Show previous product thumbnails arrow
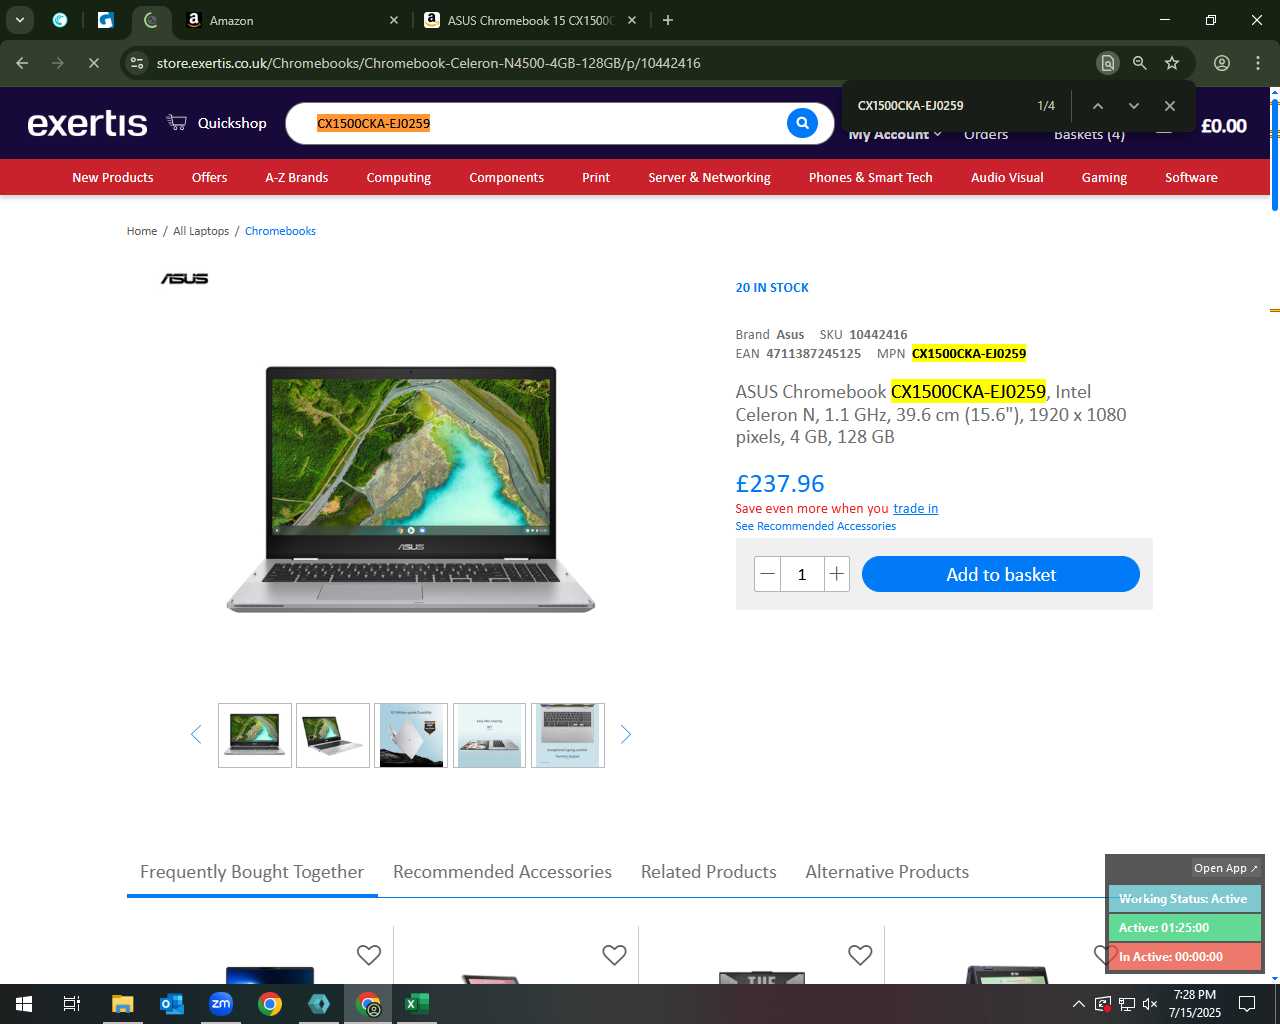This screenshot has height=1024, width=1280. [196, 735]
